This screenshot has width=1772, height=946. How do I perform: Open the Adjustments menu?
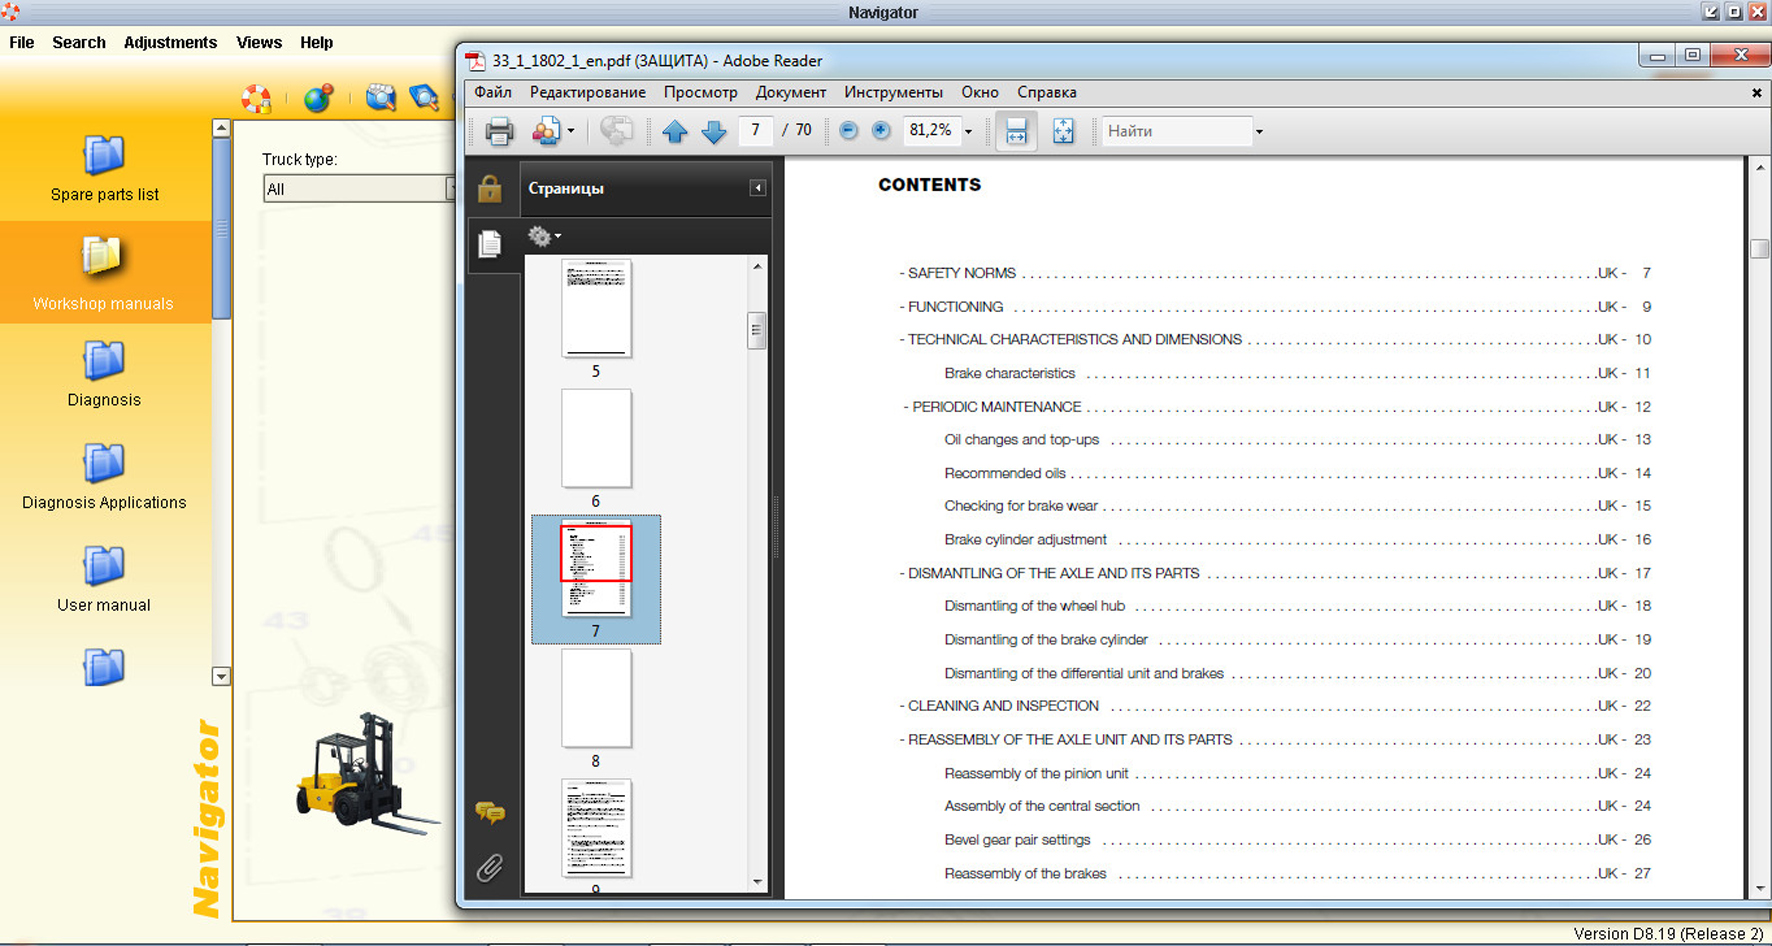(x=170, y=42)
